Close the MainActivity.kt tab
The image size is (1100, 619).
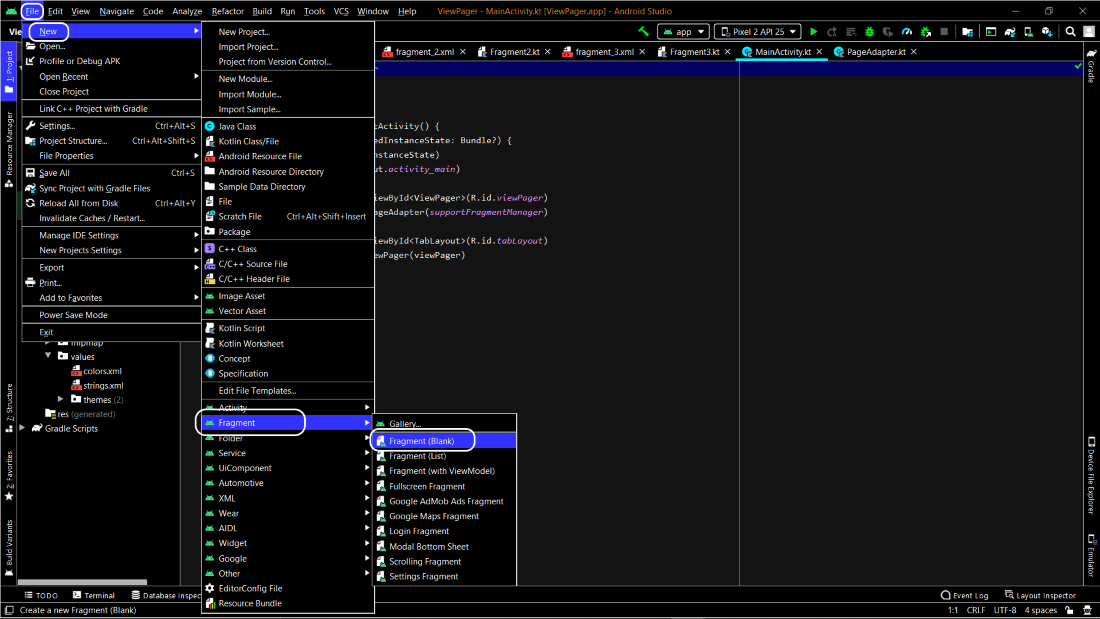819,52
